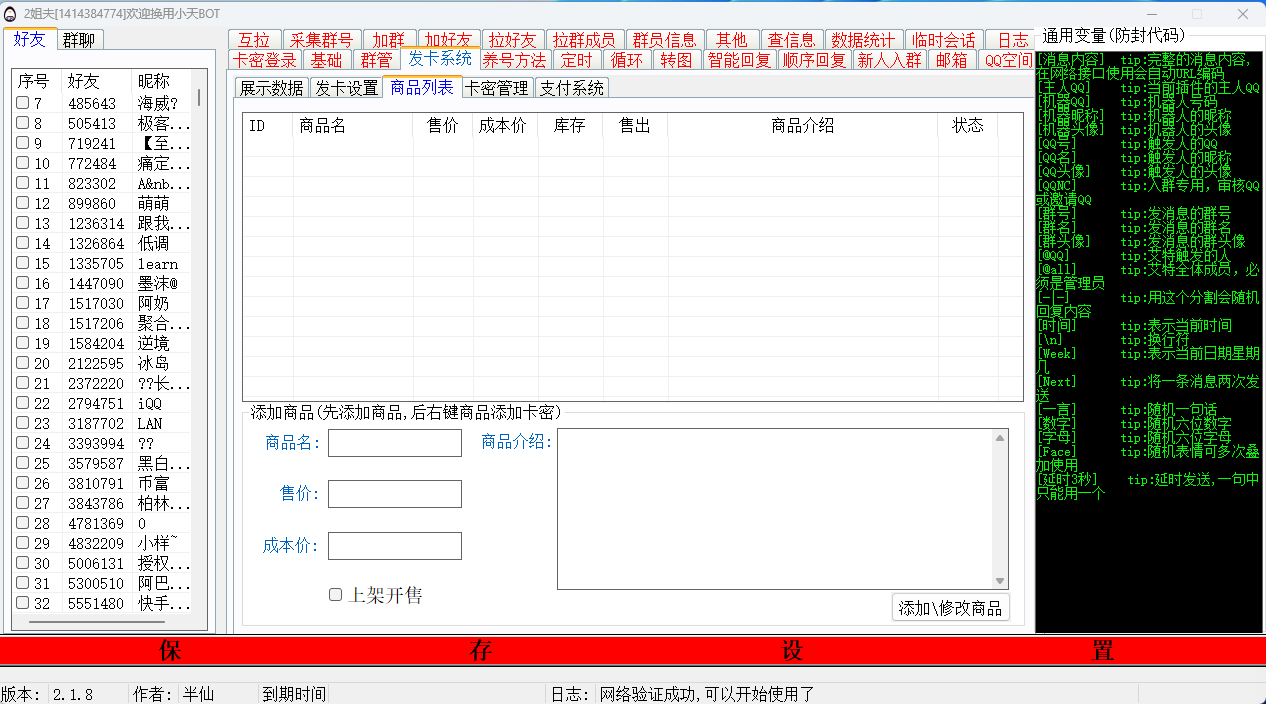Focus the 售价 text box
1266x704 pixels.
pyautogui.click(x=394, y=494)
